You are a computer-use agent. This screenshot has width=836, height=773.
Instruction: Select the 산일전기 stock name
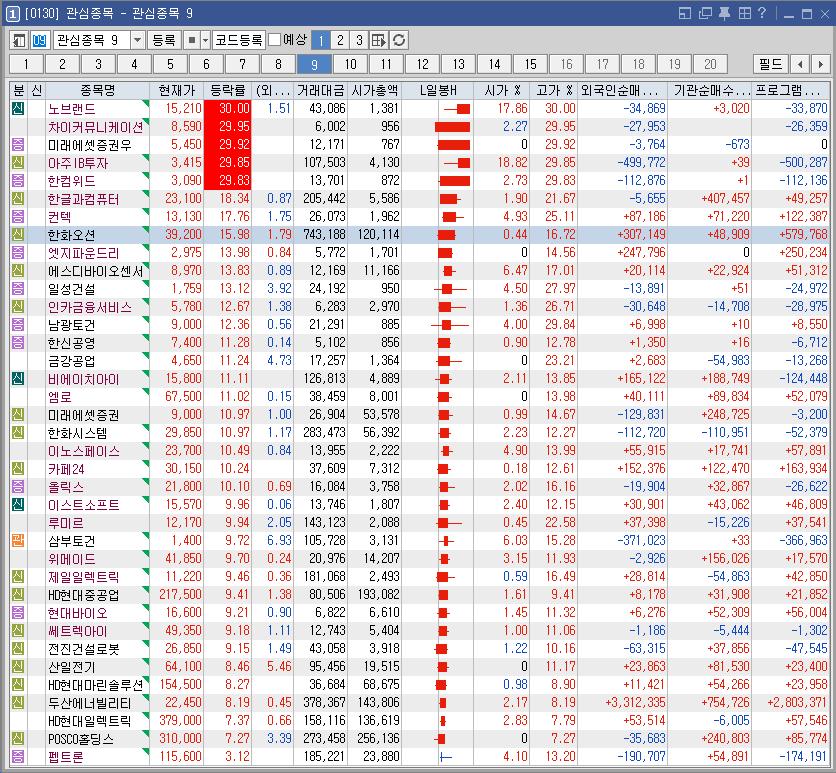[71, 666]
